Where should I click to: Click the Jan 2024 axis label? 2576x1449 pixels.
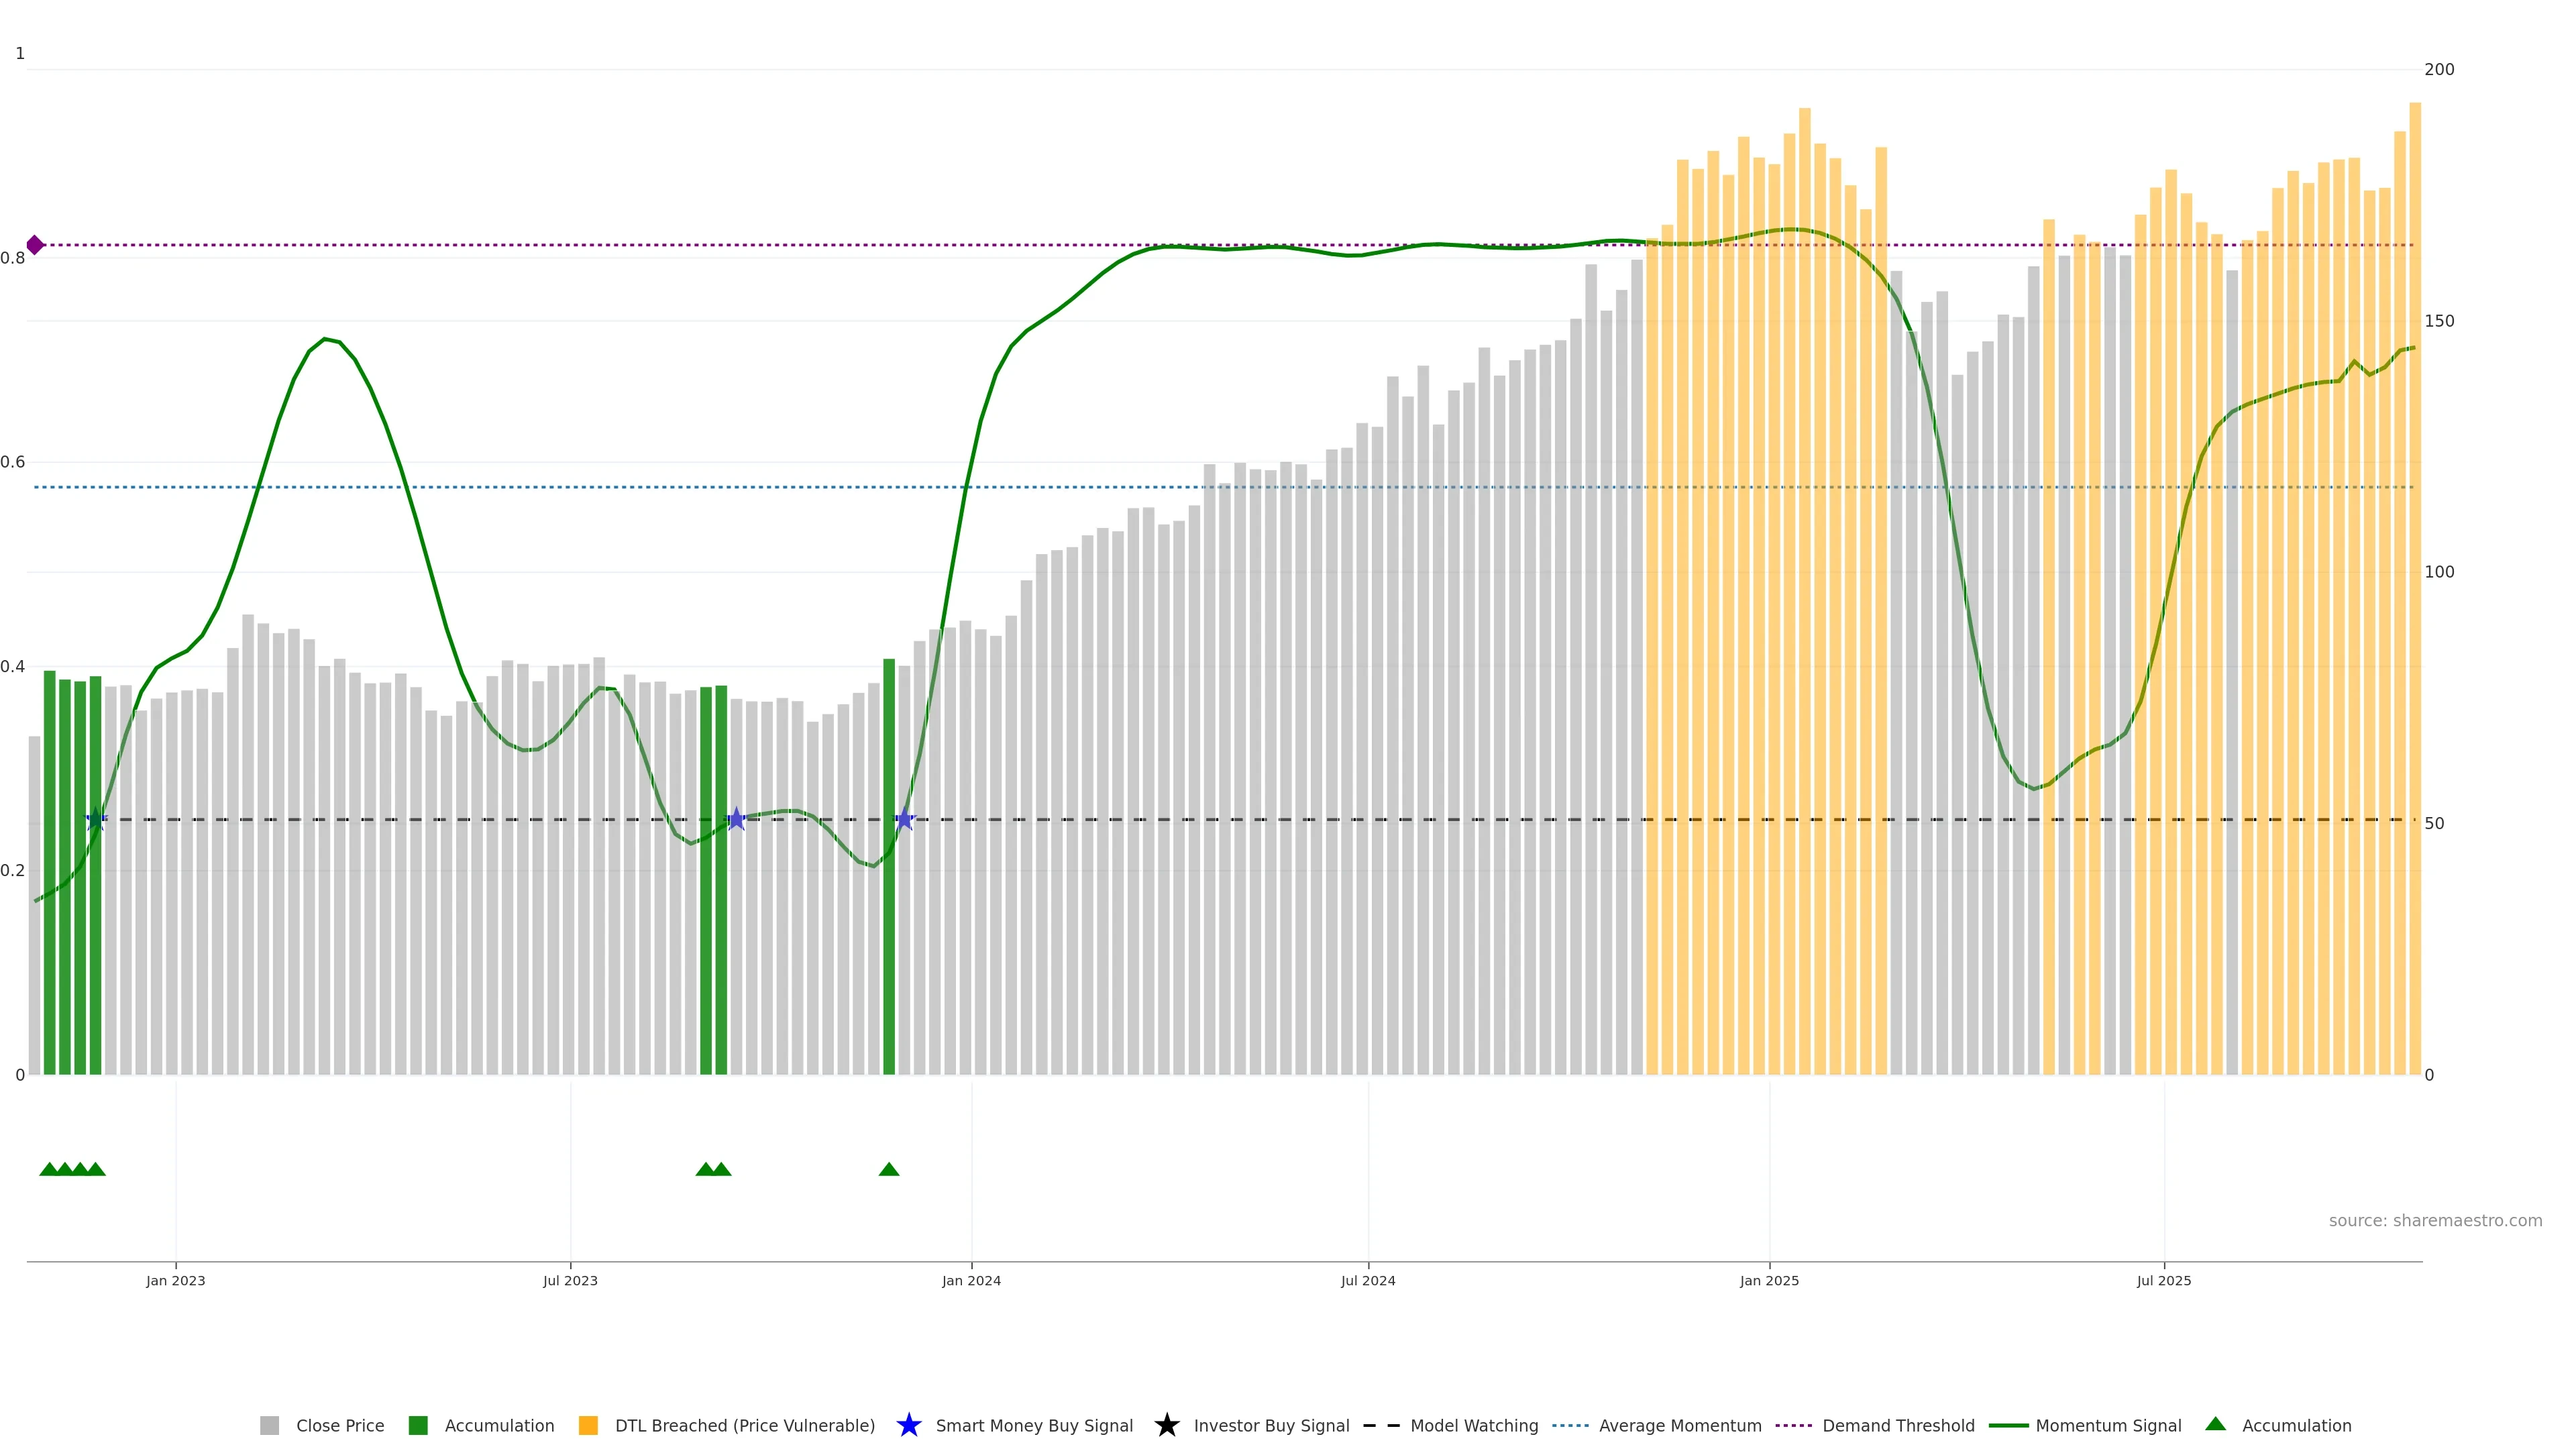pyautogui.click(x=971, y=1280)
